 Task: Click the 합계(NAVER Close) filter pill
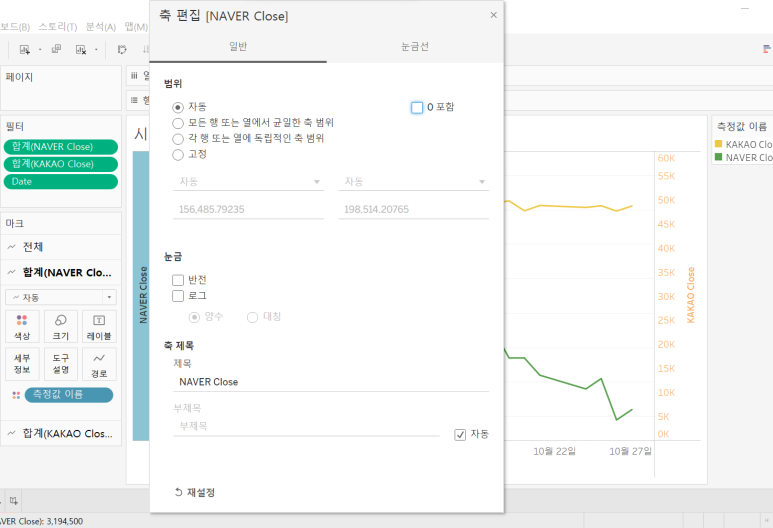[x=61, y=146]
